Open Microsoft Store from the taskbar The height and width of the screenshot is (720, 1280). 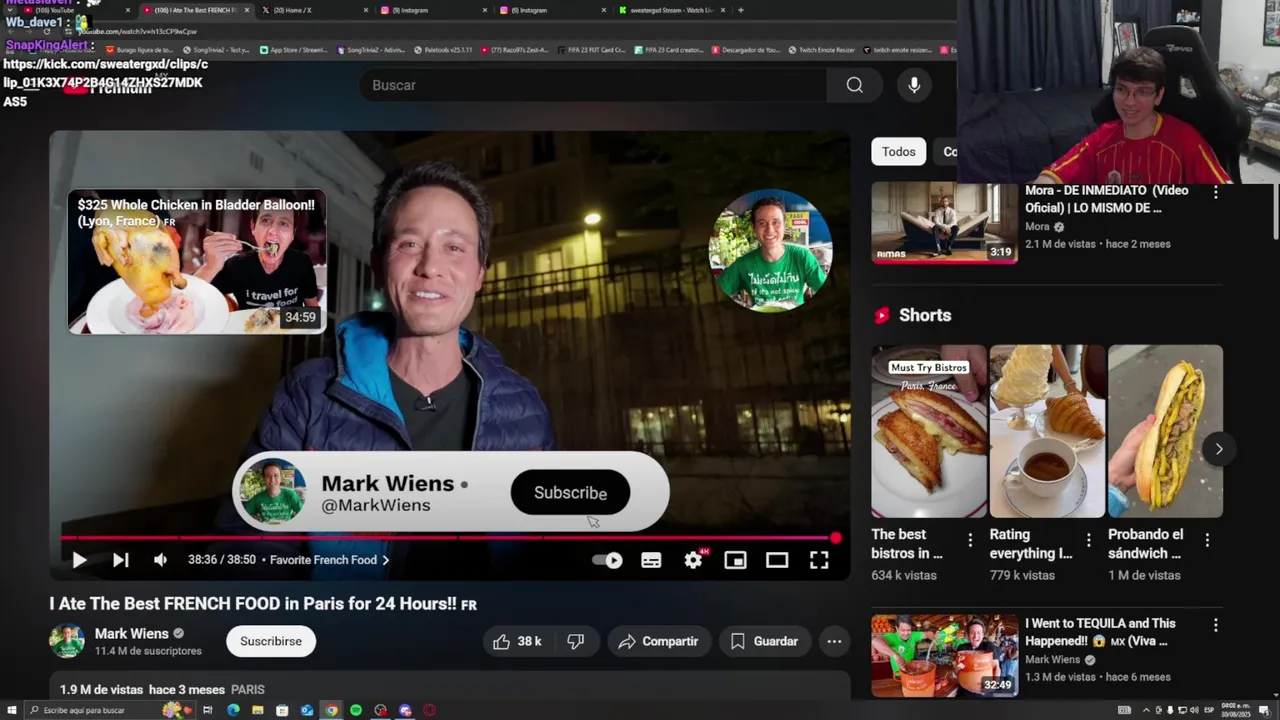click(282, 710)
